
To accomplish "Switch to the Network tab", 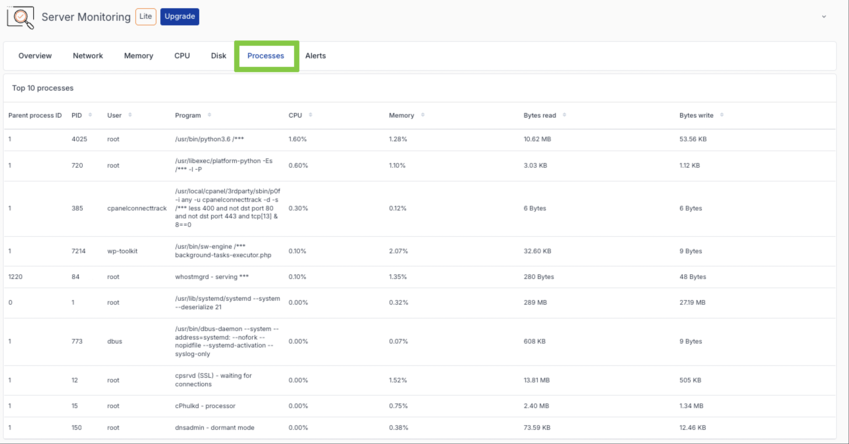I will pos(88,56).
